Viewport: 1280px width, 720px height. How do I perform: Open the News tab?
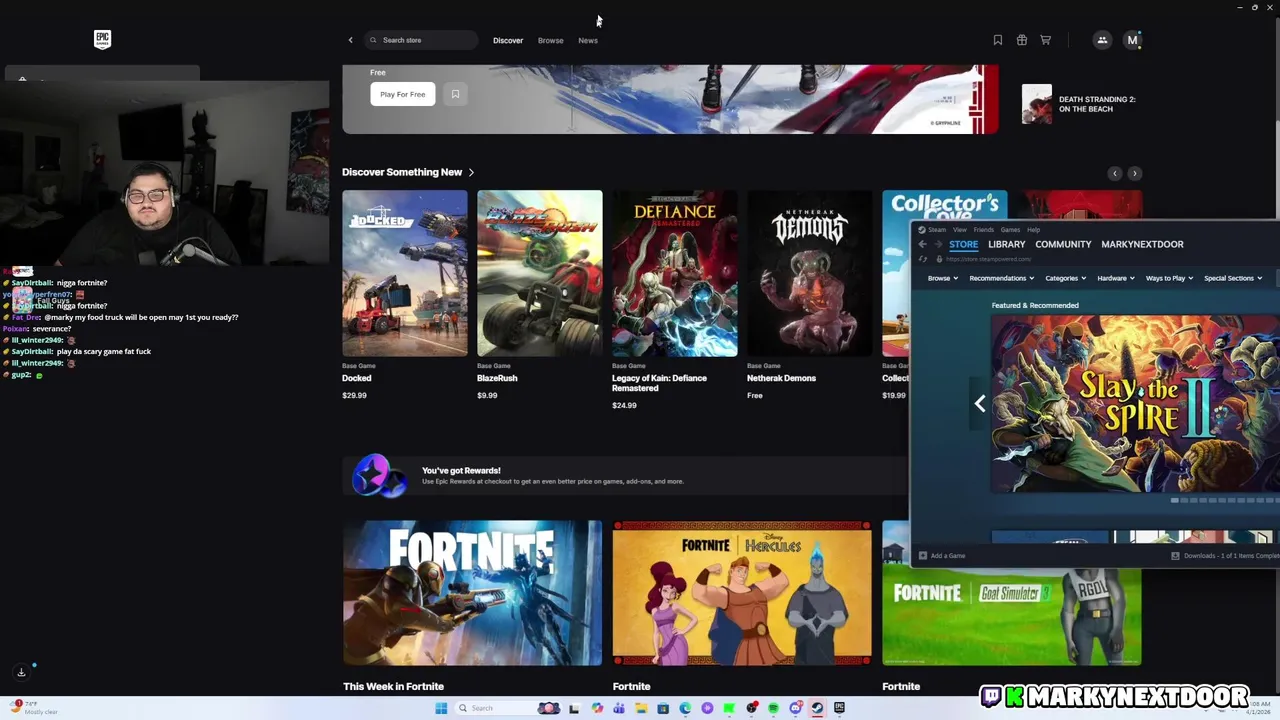coord(588,40)
